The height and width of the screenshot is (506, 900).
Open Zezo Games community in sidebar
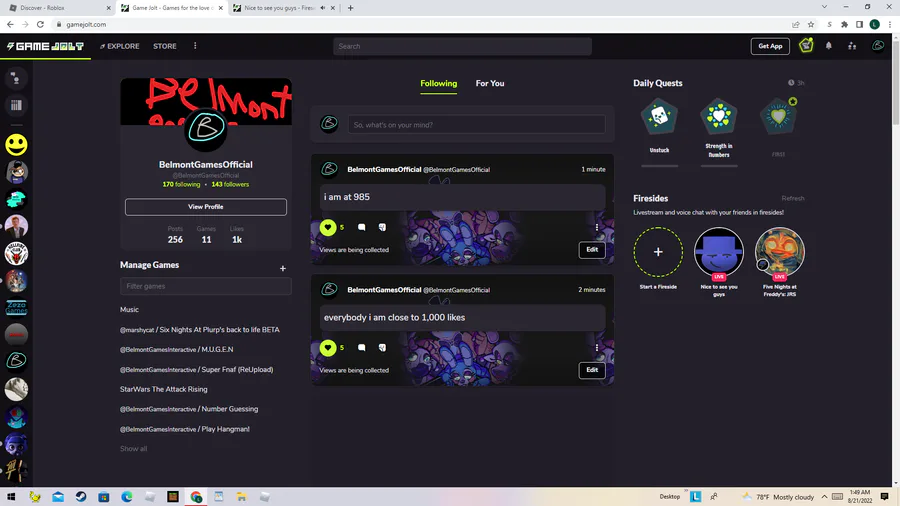pyautogui.click(x=16, y=308)
